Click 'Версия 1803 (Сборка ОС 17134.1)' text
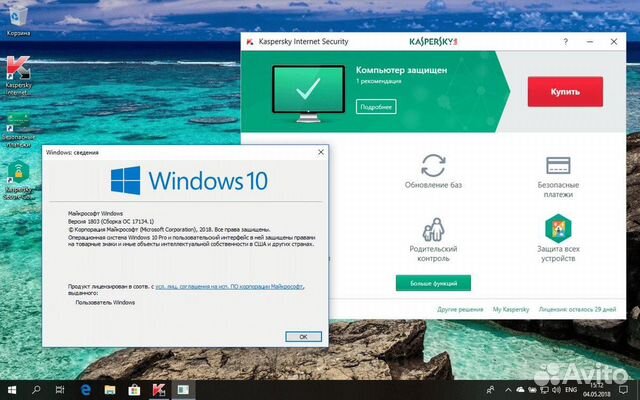Screen dimensions: 640x400 111,221
